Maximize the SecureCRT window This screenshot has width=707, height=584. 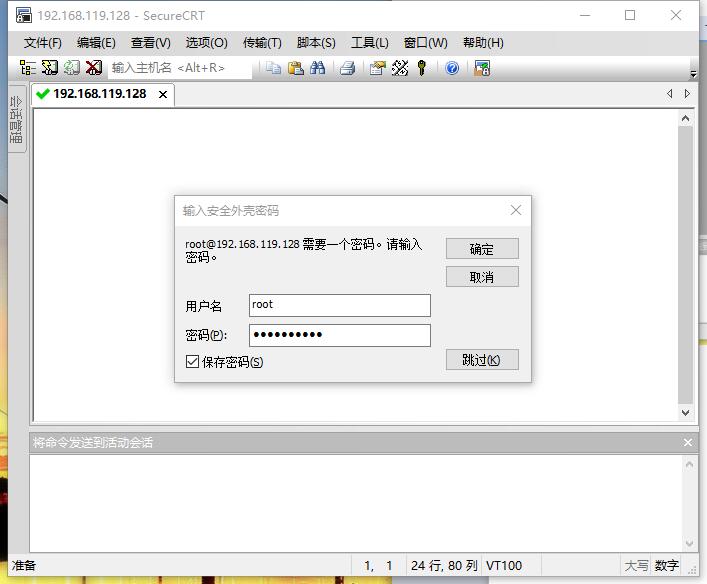[x=630, y=15]
